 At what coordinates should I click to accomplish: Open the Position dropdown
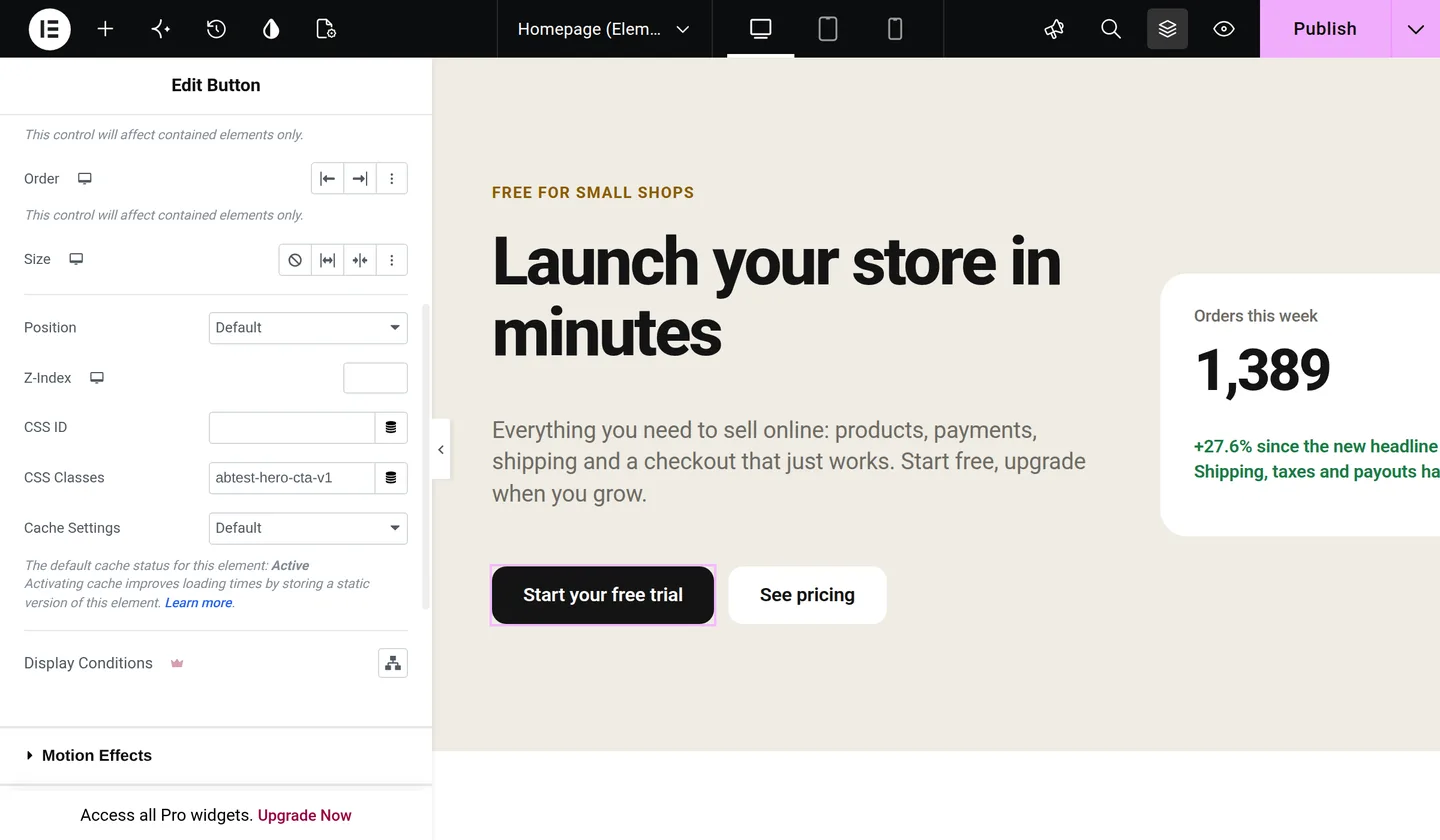(308, 328)
